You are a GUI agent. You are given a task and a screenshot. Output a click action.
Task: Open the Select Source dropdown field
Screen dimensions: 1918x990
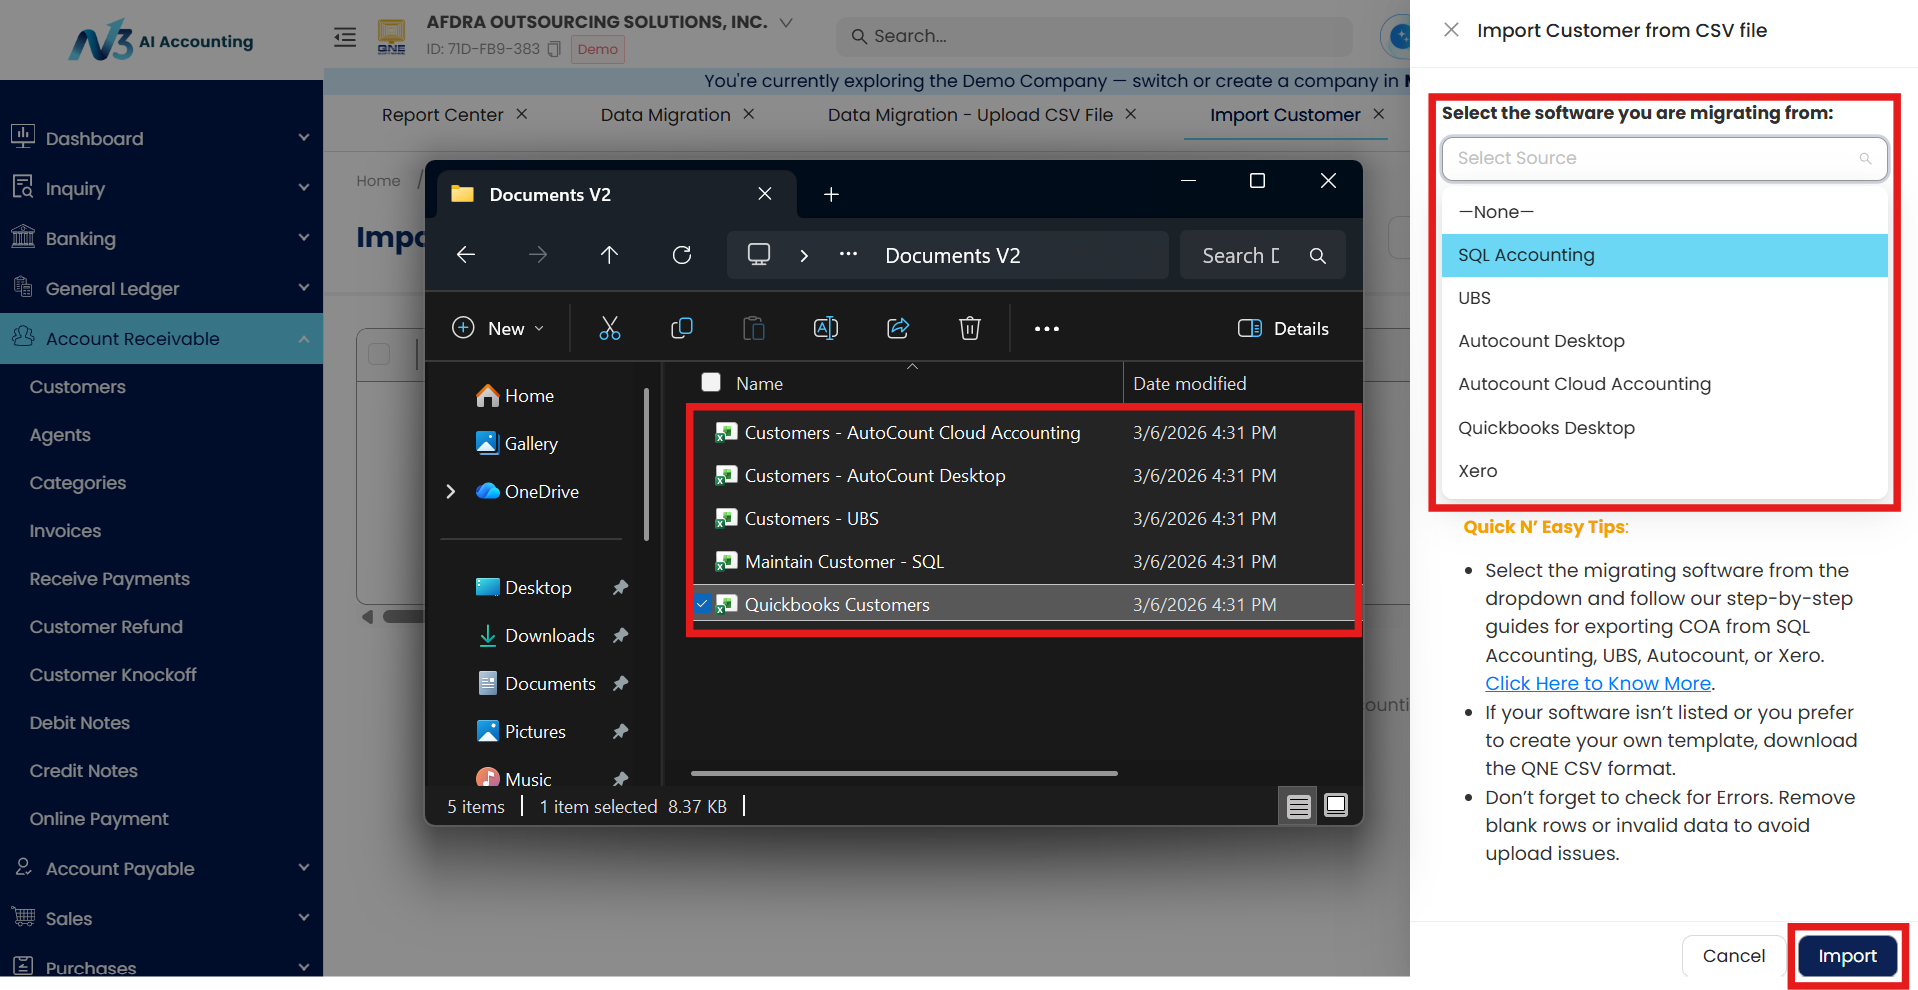1664,158
